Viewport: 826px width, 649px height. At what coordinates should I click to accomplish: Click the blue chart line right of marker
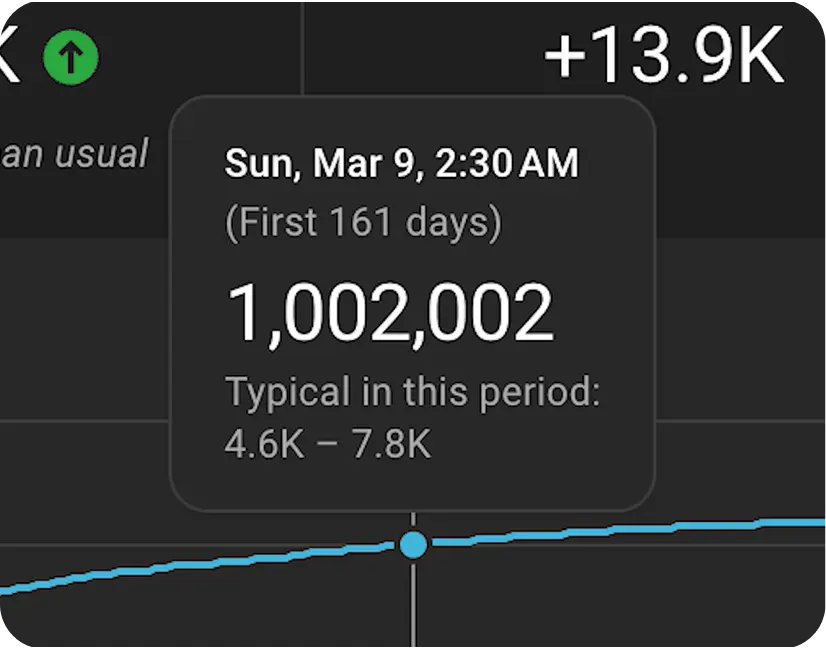627,529
